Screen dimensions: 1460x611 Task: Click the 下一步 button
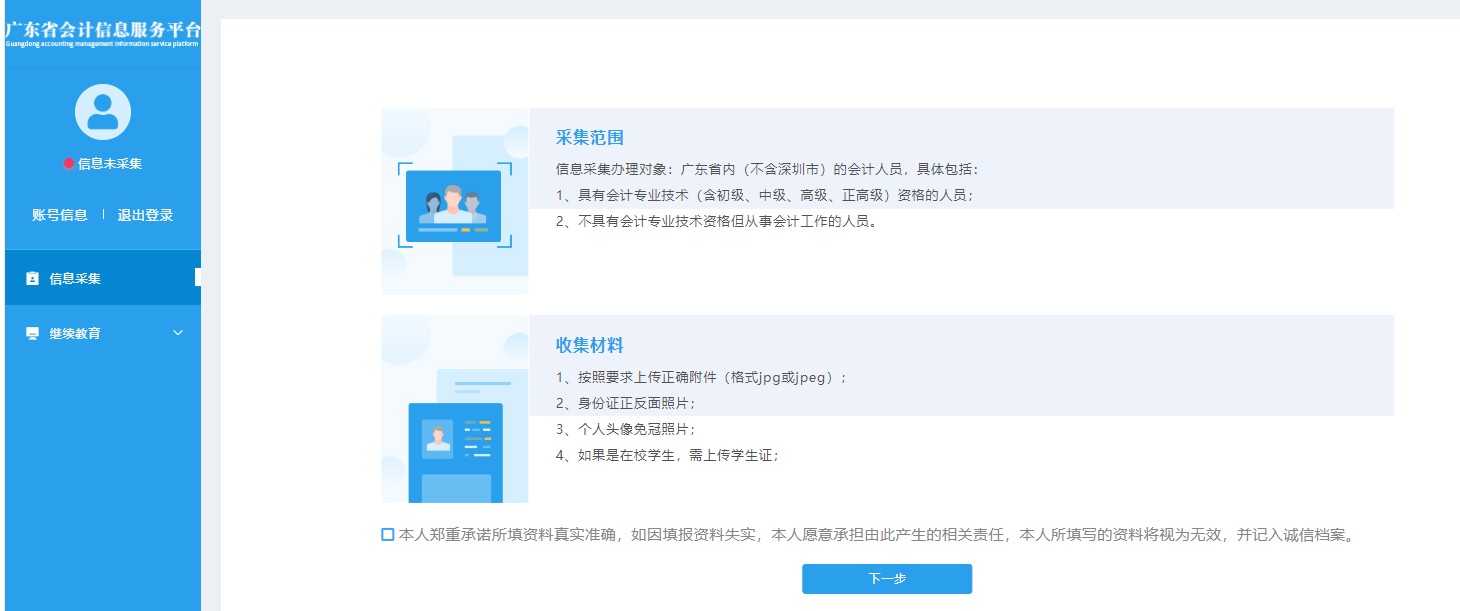886,578
